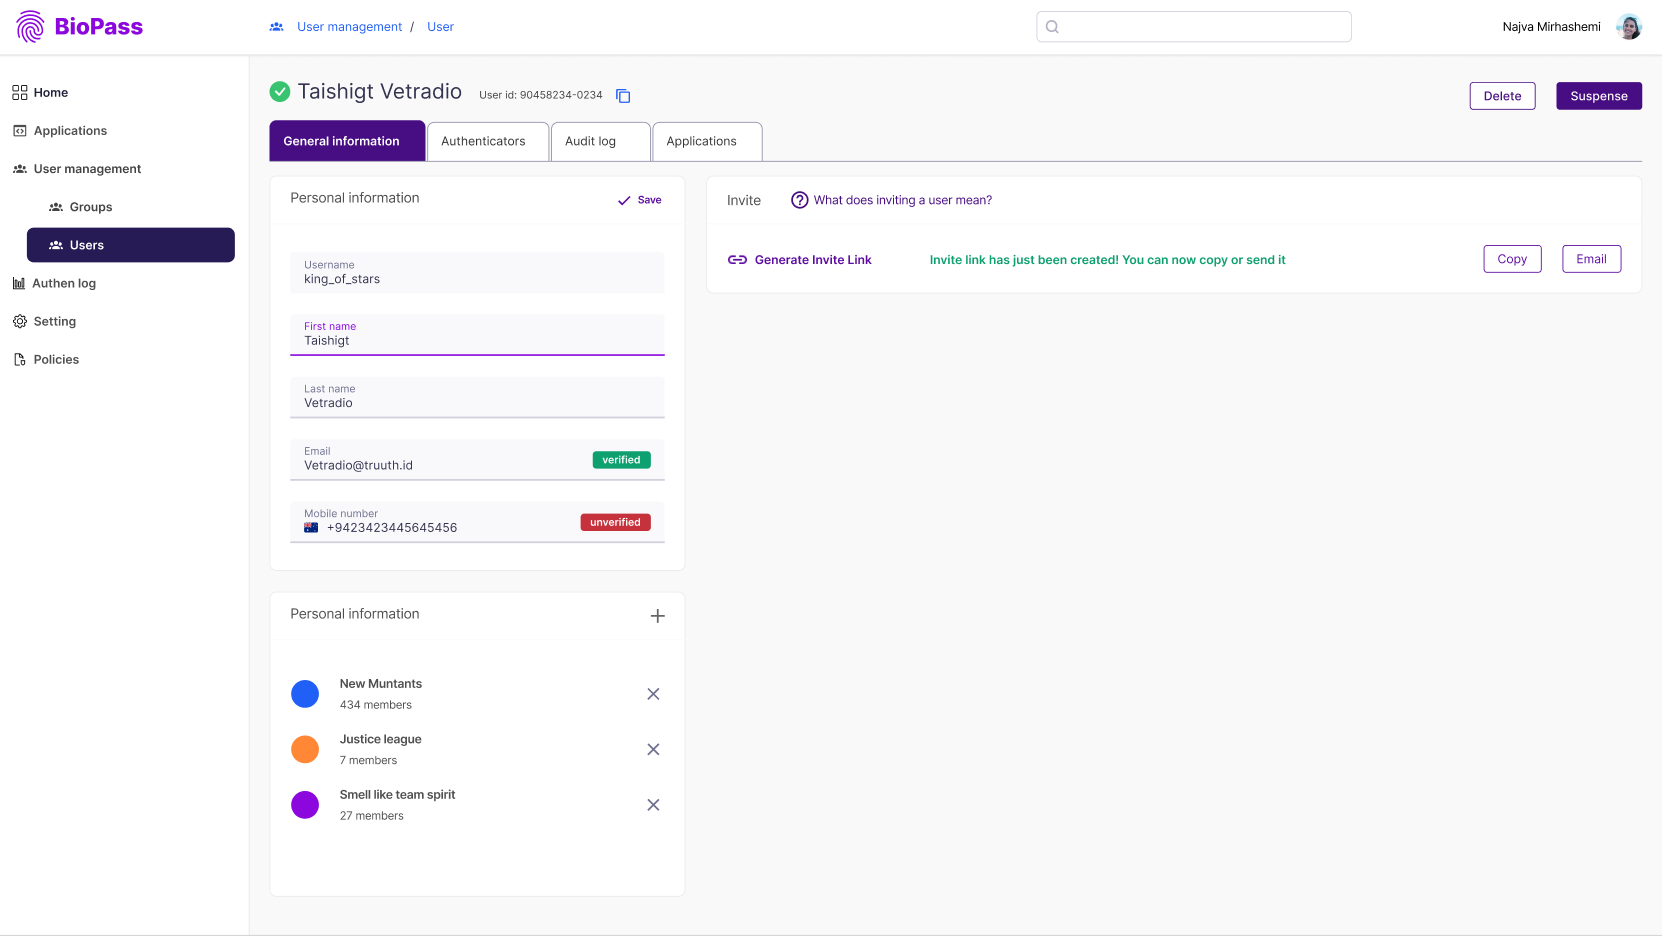1662x936 pixels.
Task: Select Users in the sidebar
Action: [x=131, y=245]
